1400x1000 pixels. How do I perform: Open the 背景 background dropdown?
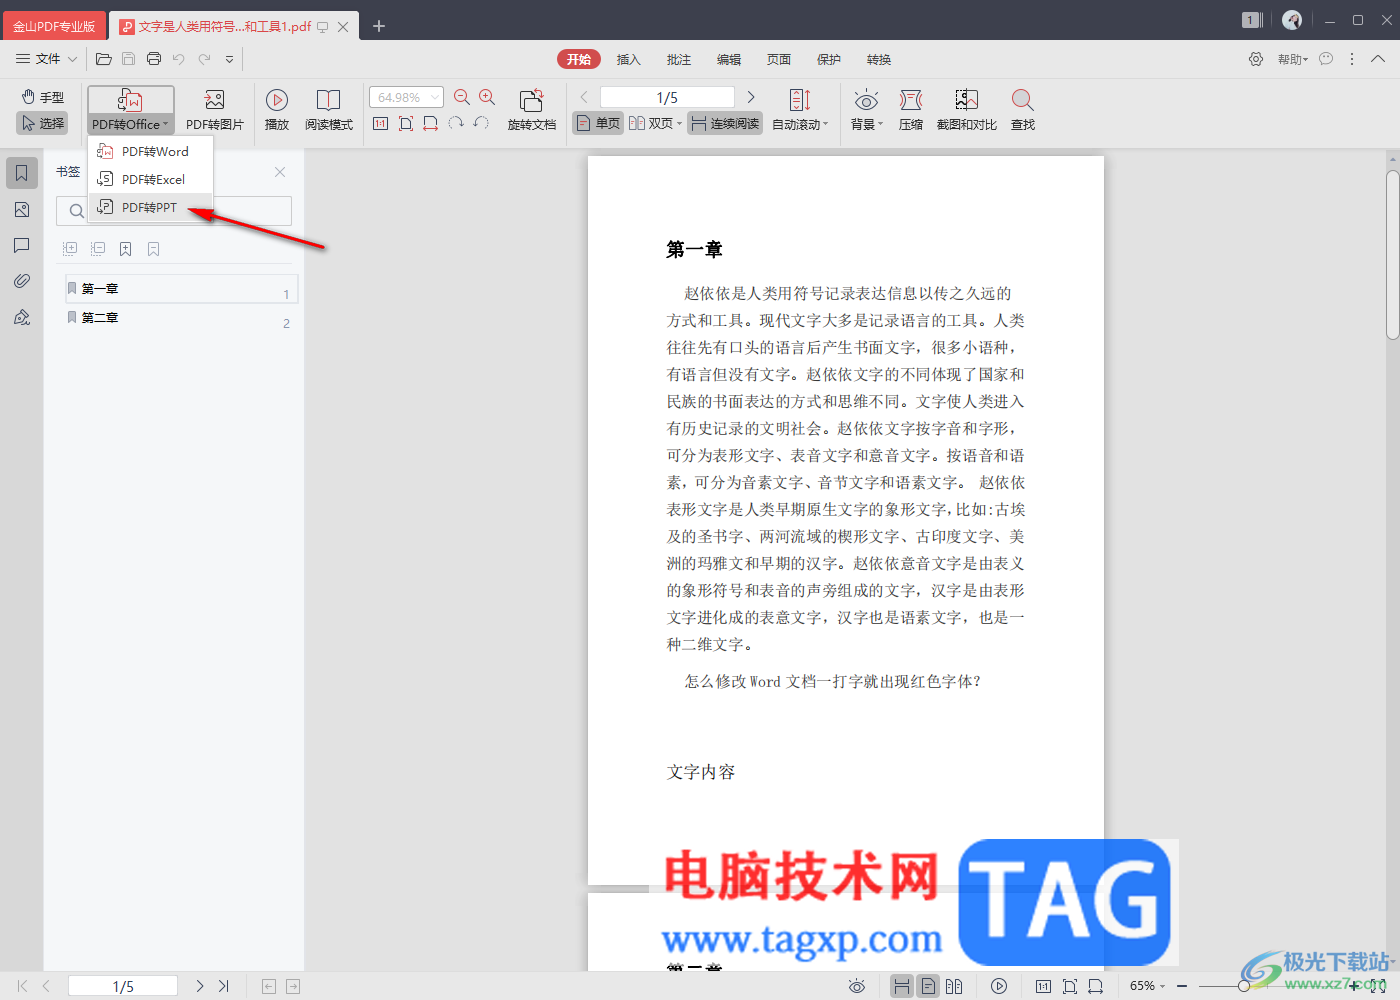[866, 110]
